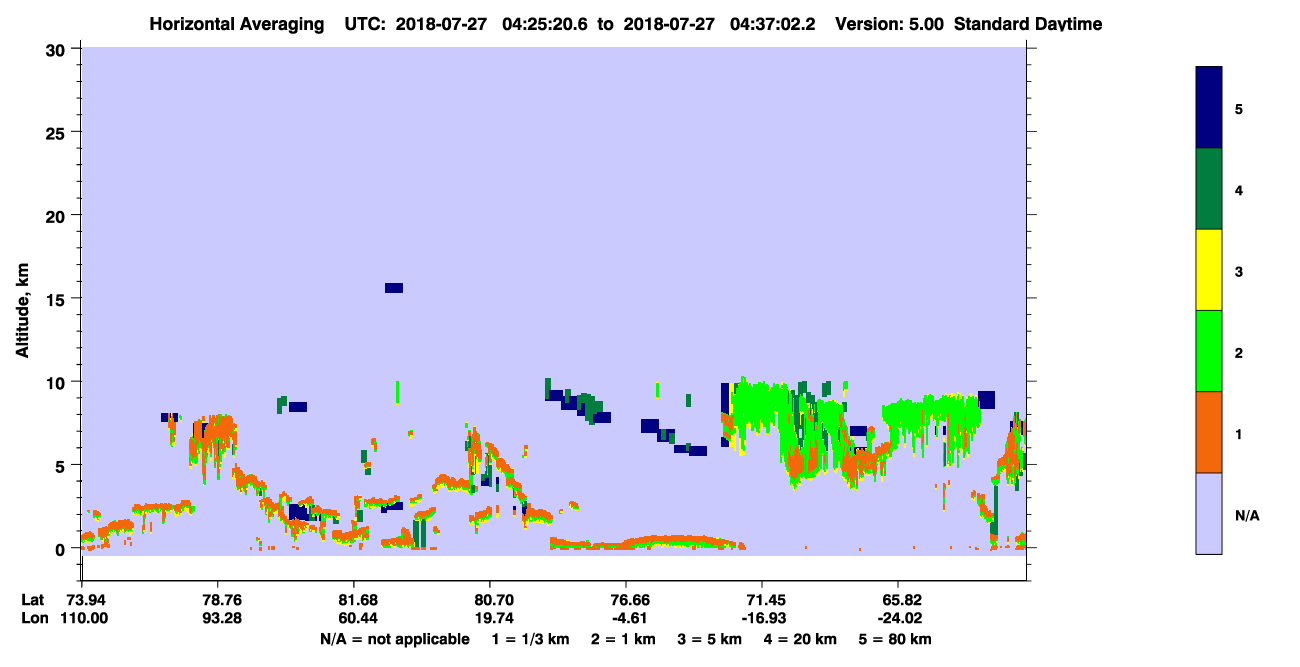Click the orange level 1 colorbar segment
This screenshot has height=667, width=1300.
point(1209,432)
